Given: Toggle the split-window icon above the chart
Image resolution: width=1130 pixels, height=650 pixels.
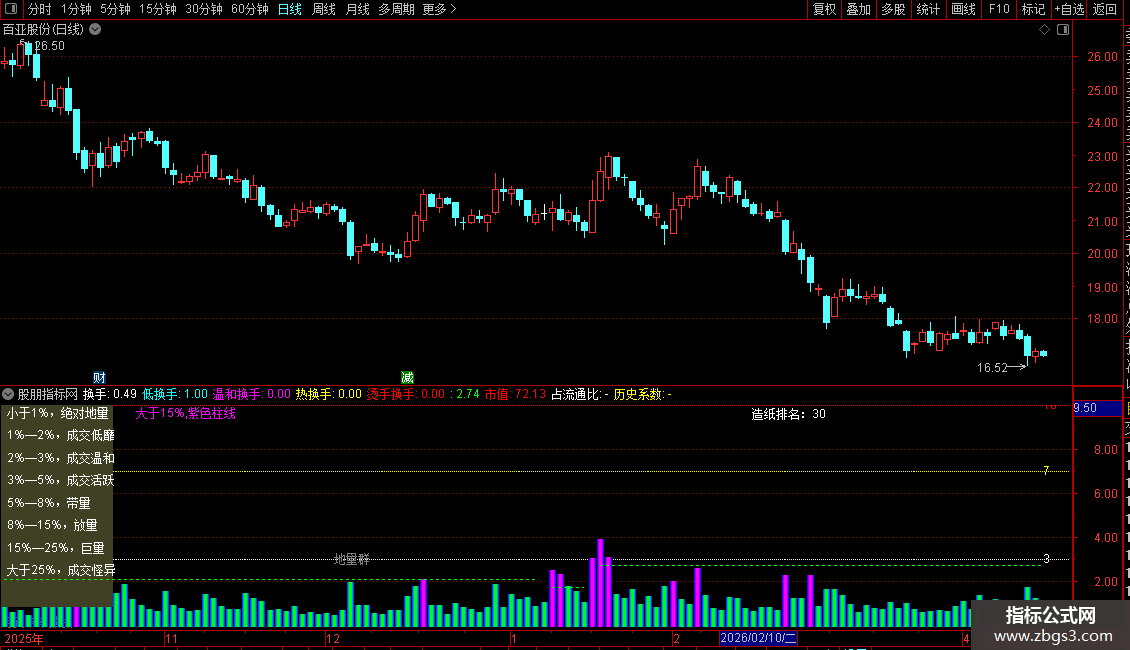Looking at the screenshot, I should pos(1063,30).
